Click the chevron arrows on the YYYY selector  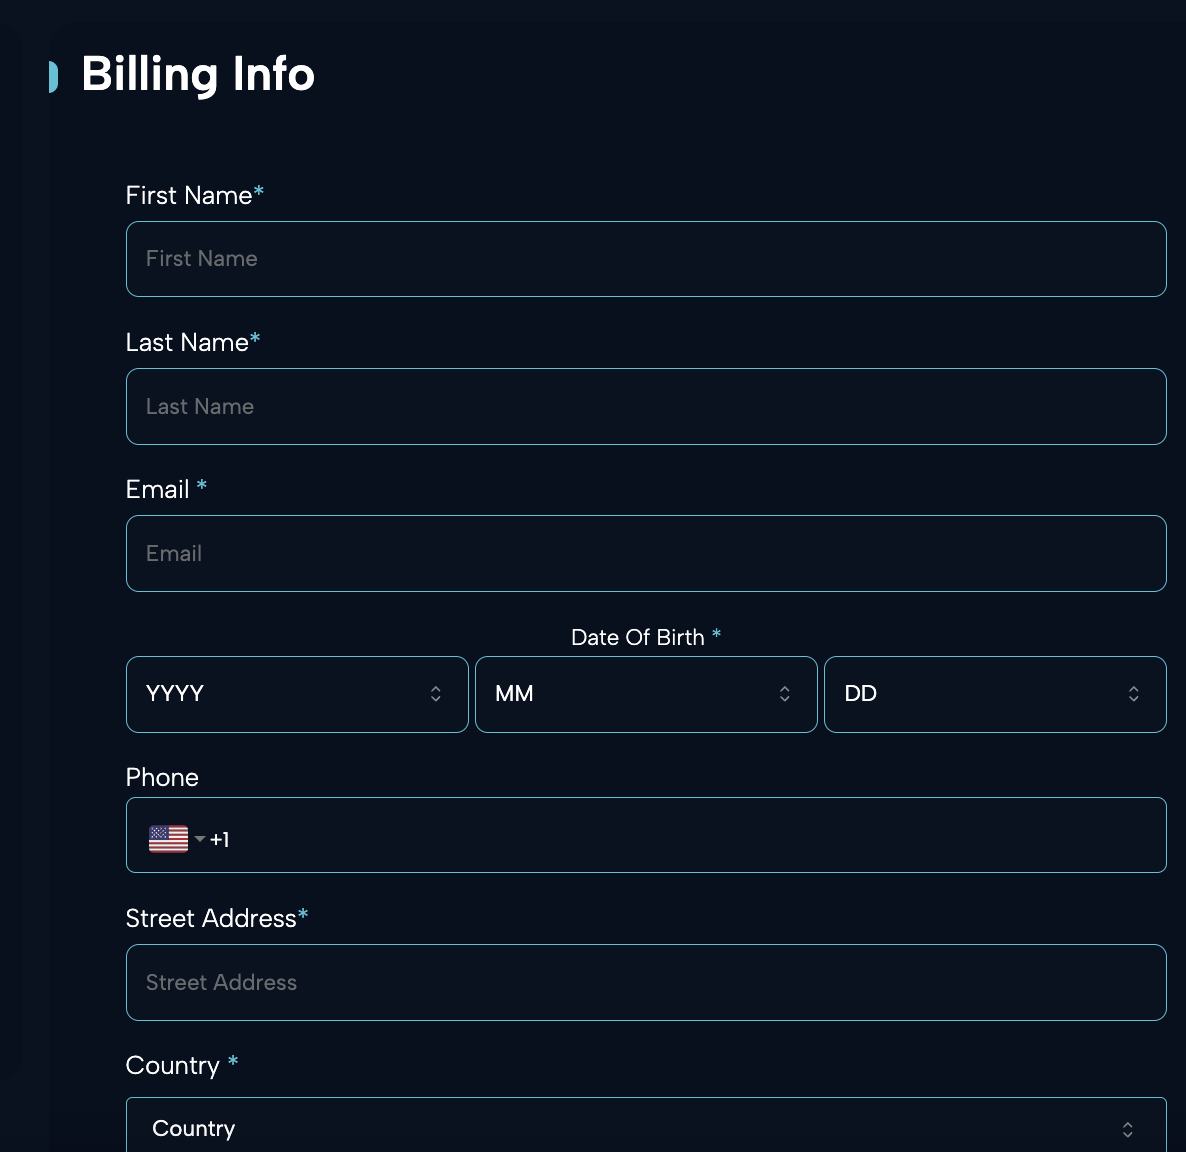436,694
